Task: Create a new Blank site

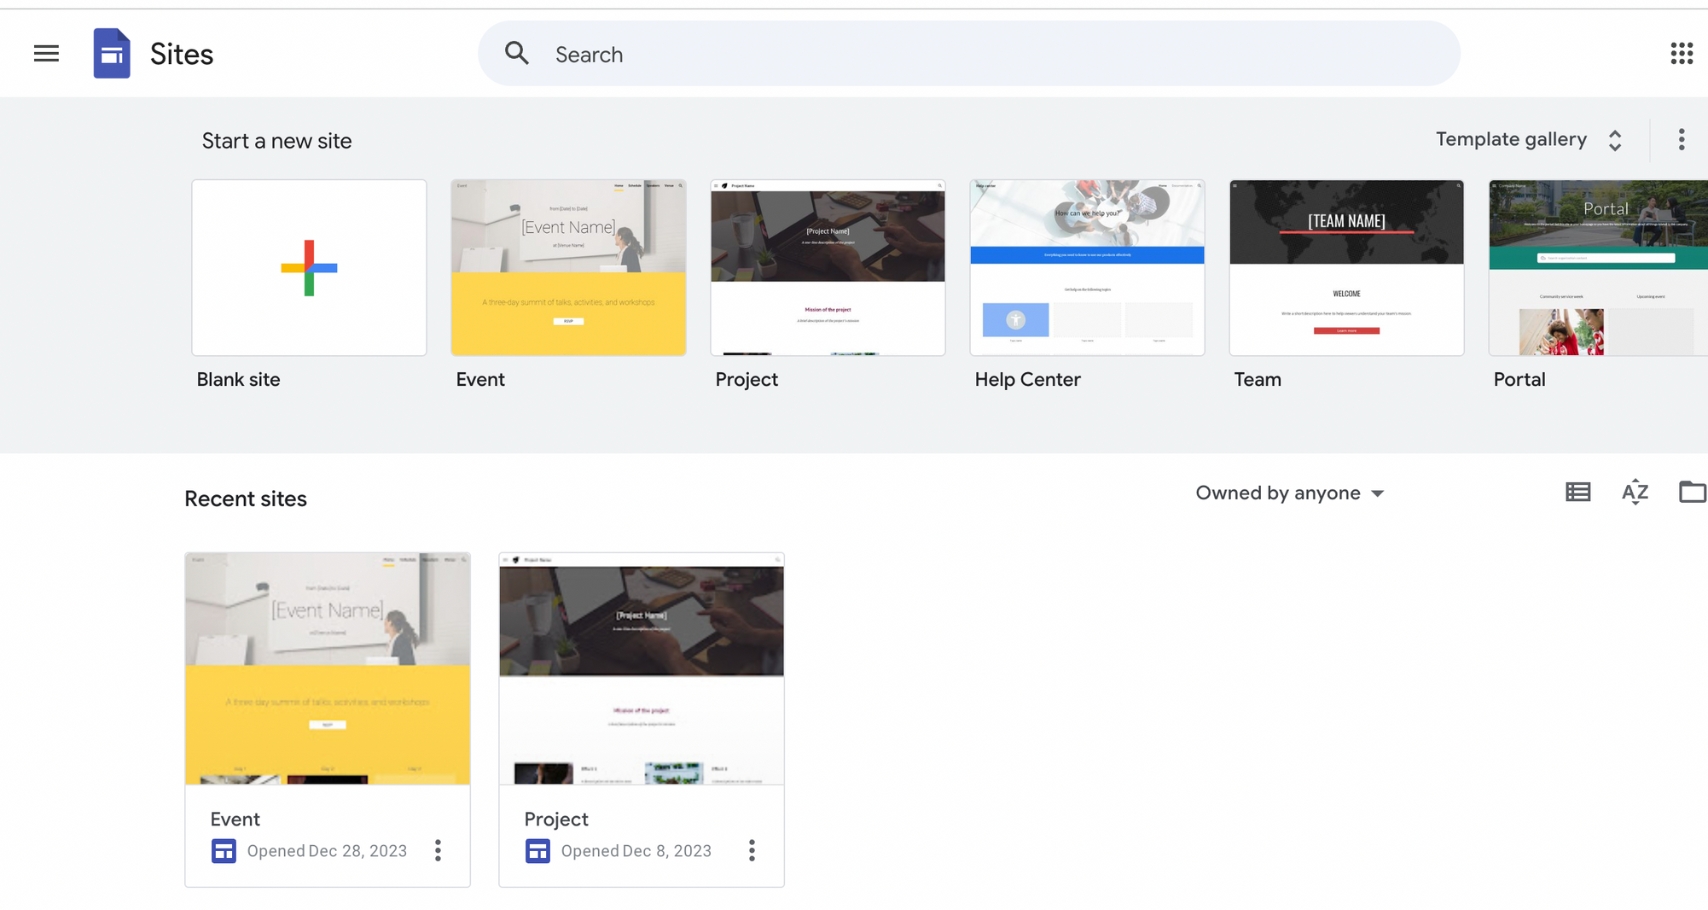Action: click(309, 268)
